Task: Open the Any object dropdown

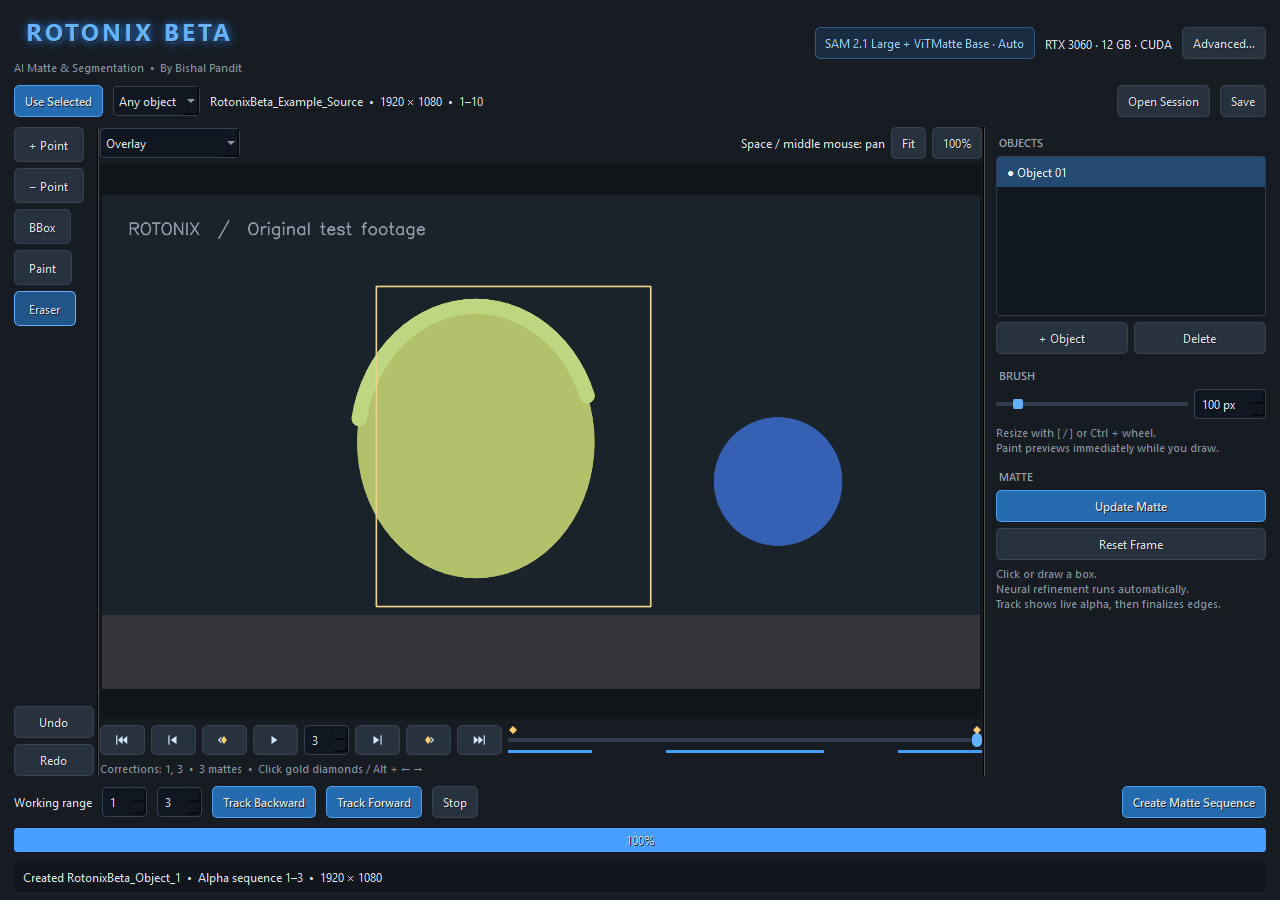Action: tap(156, 102)
